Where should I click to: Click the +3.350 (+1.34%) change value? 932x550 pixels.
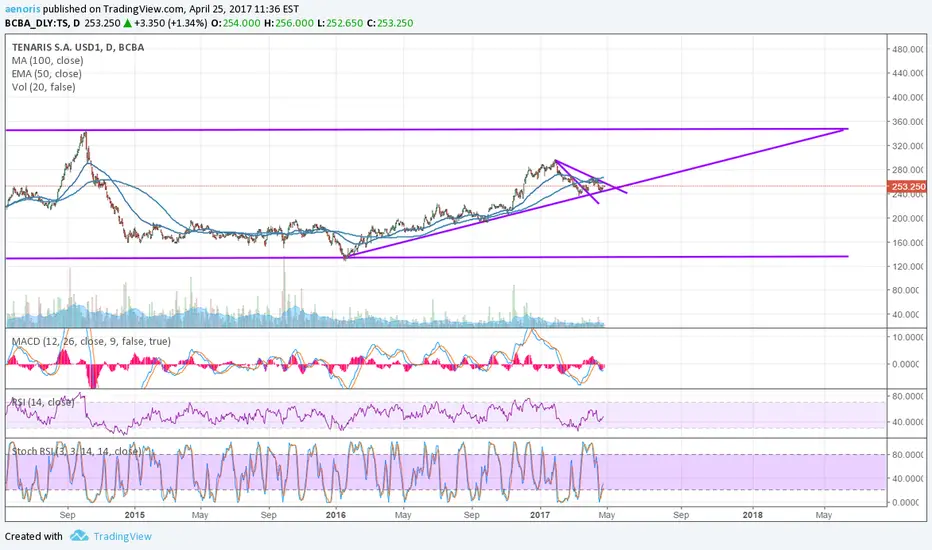coord(171,23)
